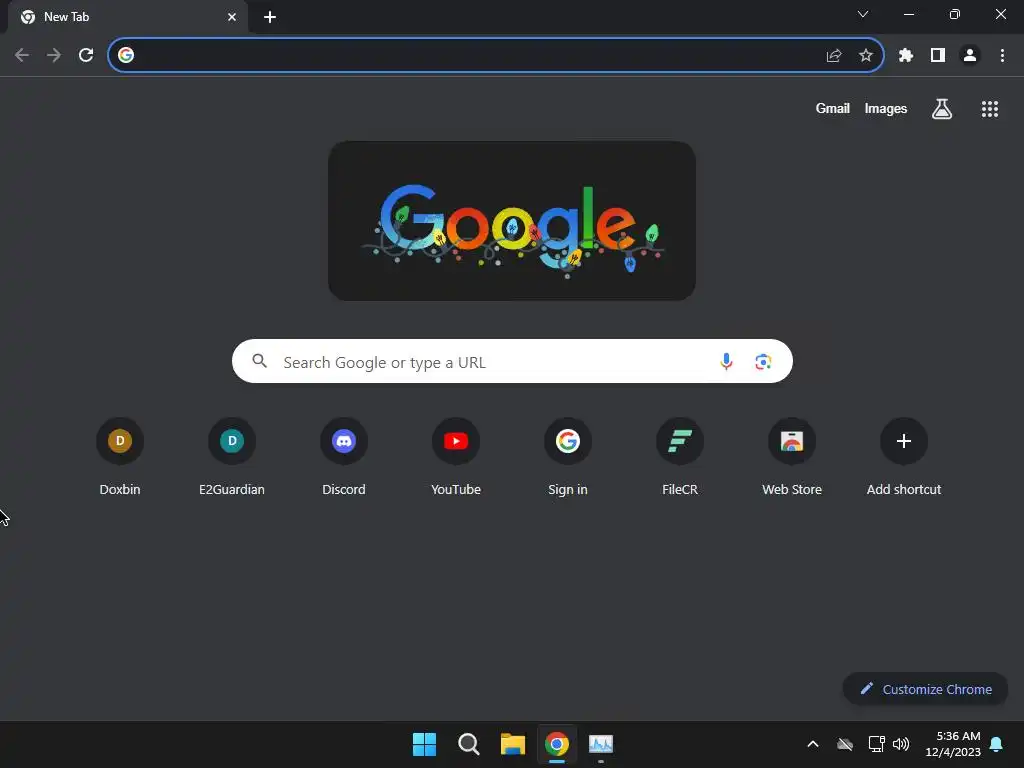Open the clock showing 5:36 AM
1024x768 pixels.
(x=953, y=744)
